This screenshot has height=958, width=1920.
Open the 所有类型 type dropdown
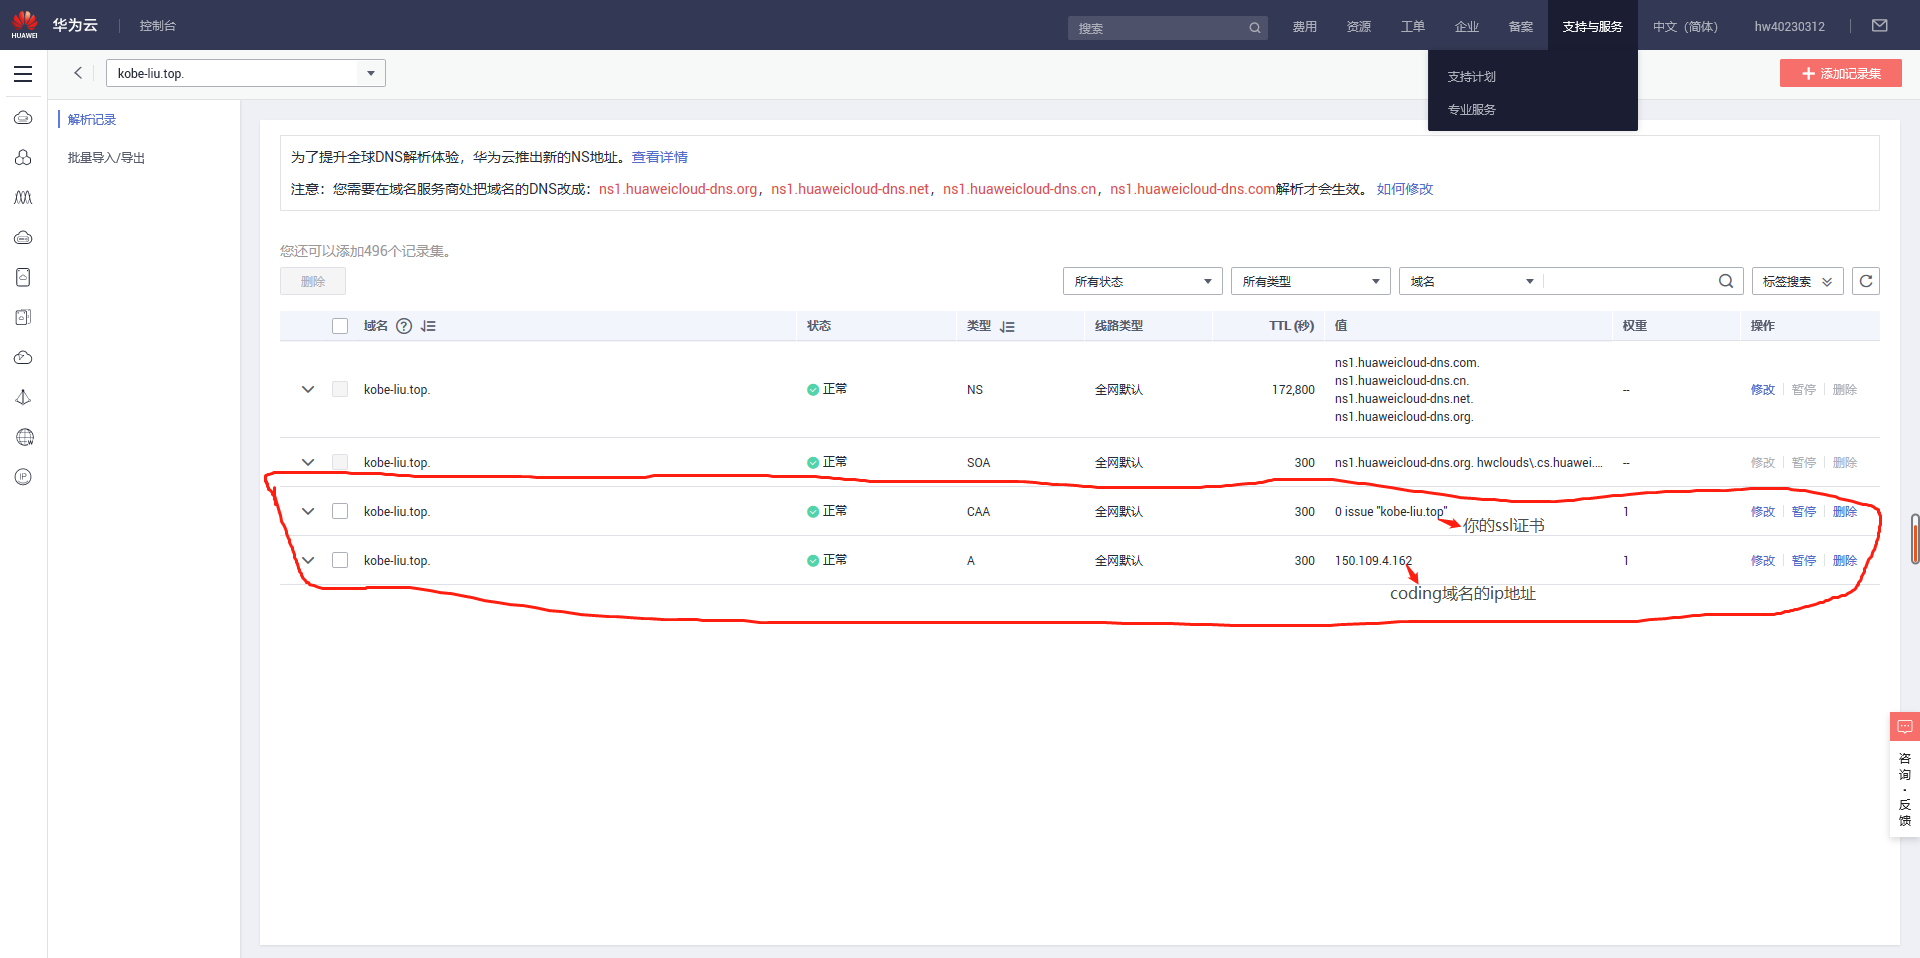coord(1310,281)
